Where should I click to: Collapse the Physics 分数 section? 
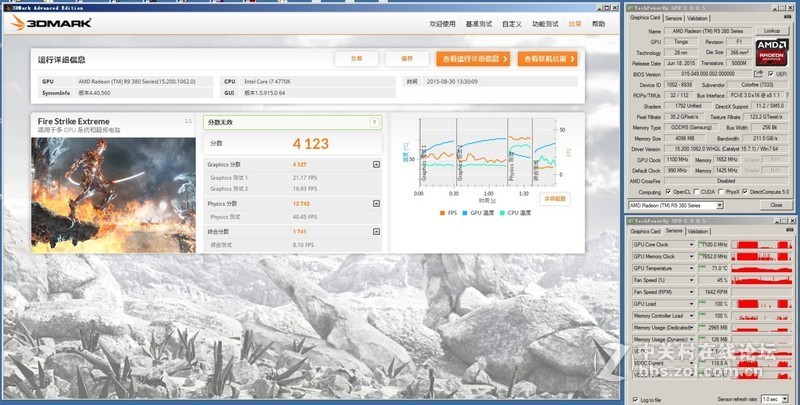(x=376, y=204)
